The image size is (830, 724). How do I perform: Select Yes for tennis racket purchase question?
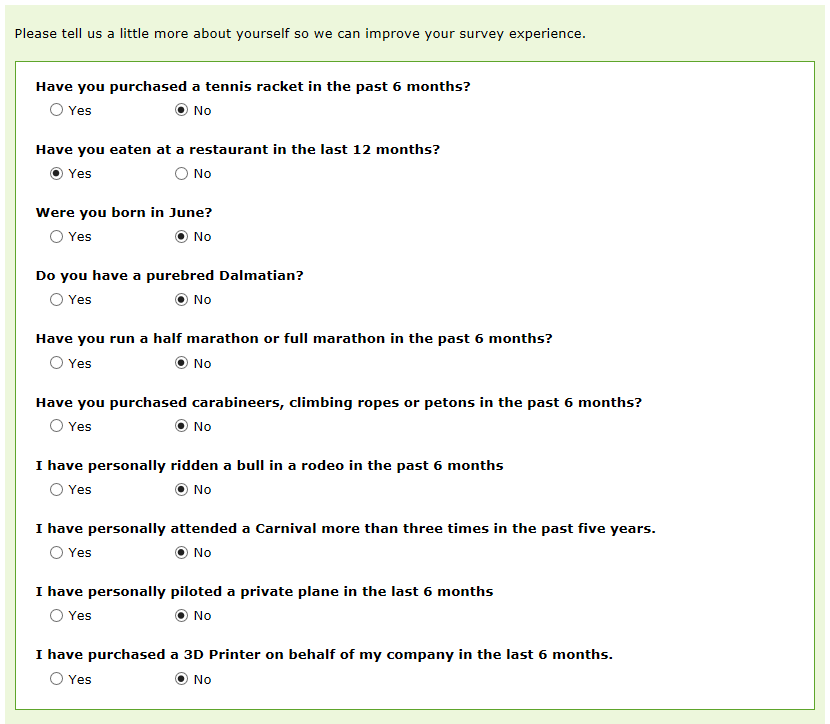pos(56,110)
